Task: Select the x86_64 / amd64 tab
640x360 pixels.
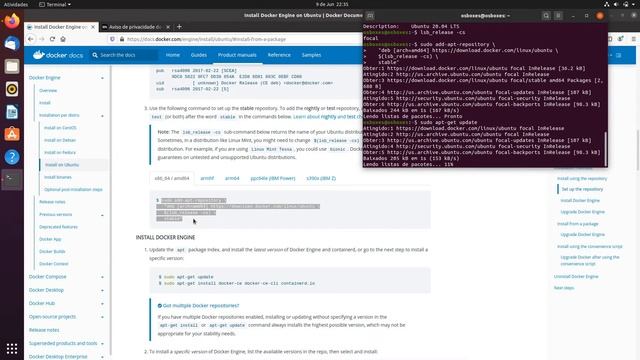Action: coord(172,178)
